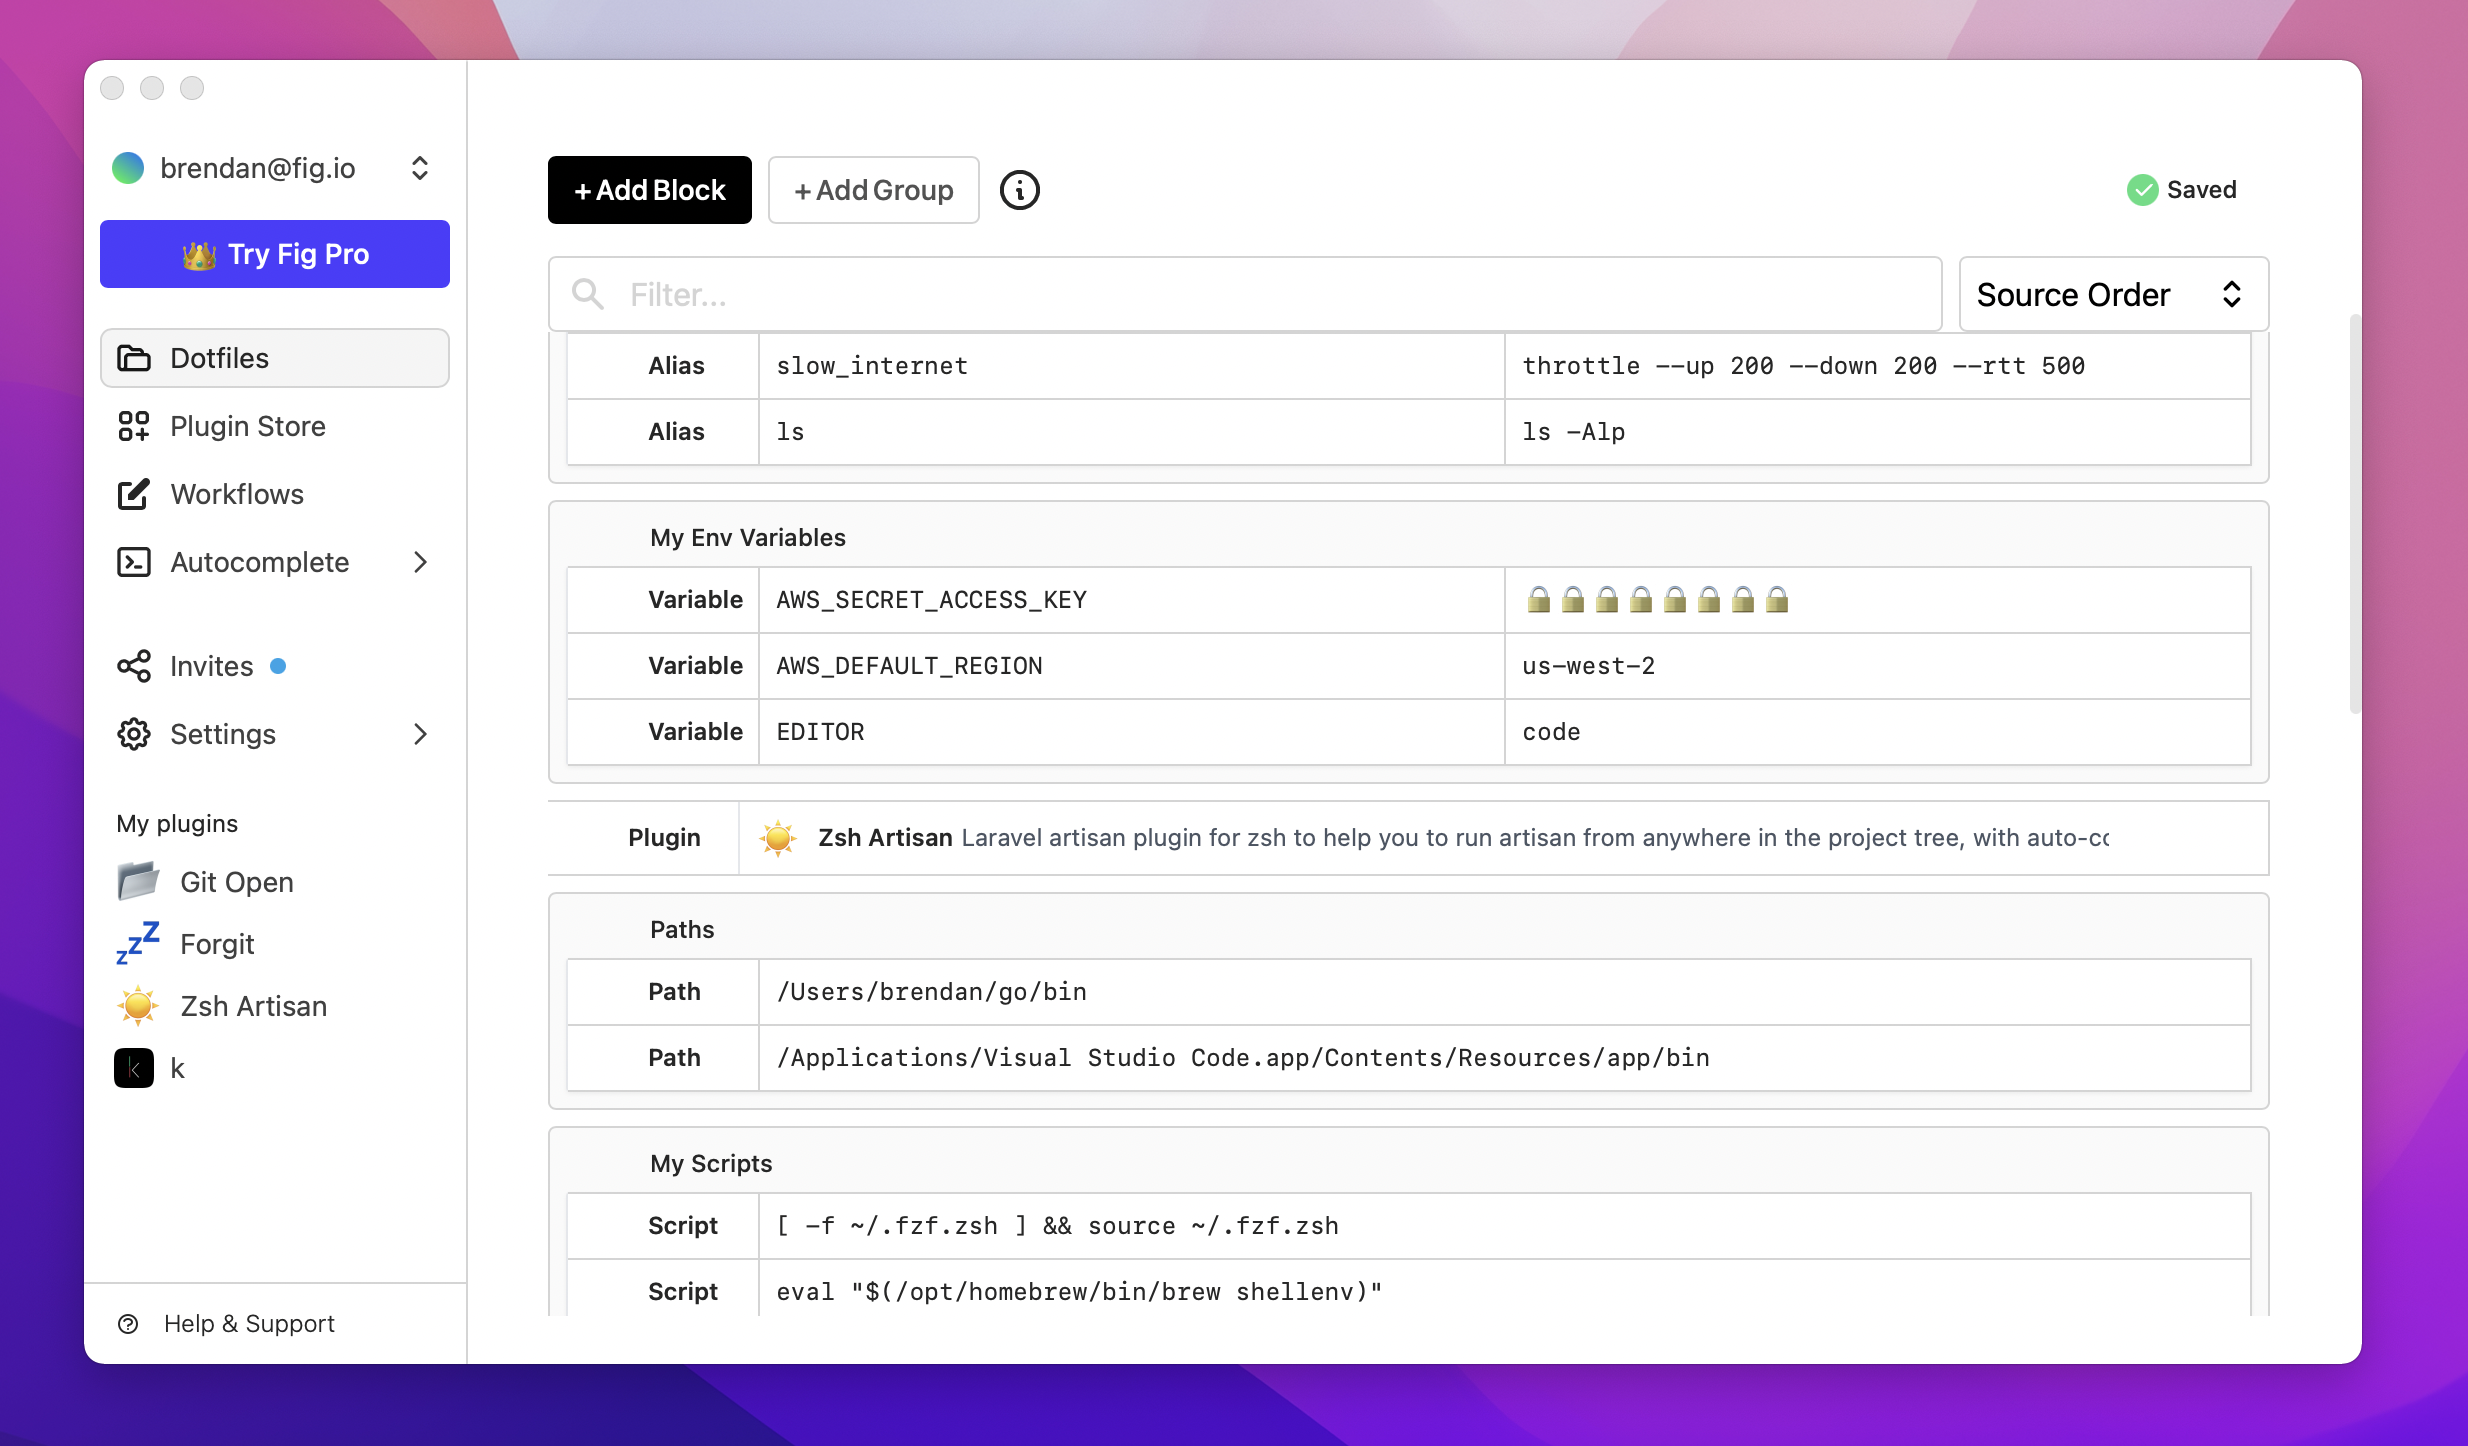Click the black k plugin icon
The width and height of the screenshot is (2468, 1446).
pos(134,1068)
